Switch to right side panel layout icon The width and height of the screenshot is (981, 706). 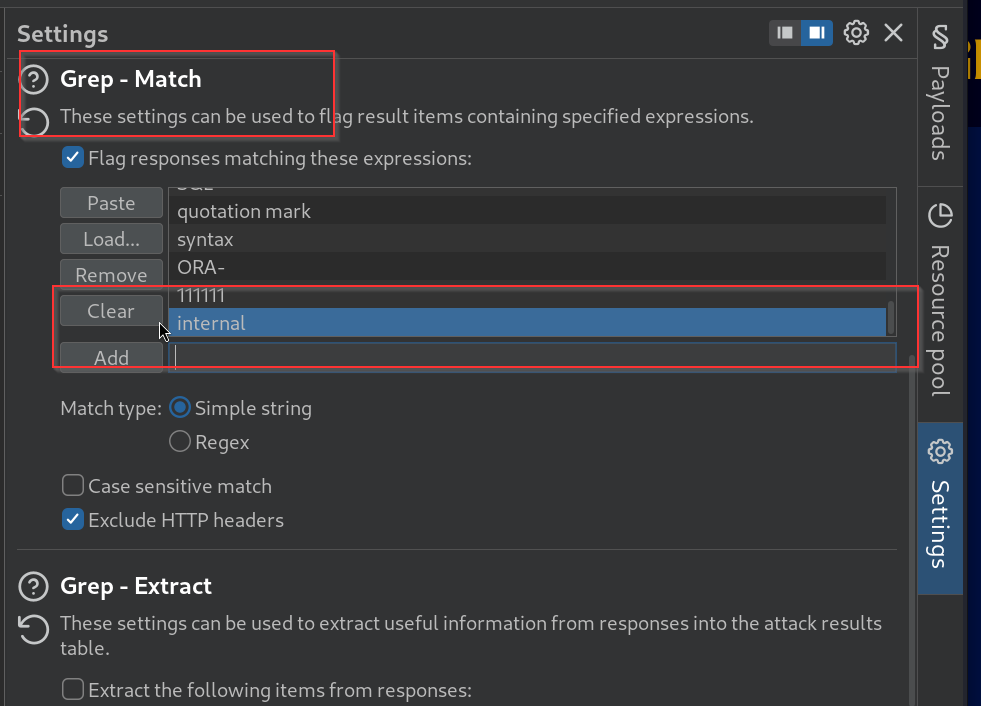click(817, 33)
